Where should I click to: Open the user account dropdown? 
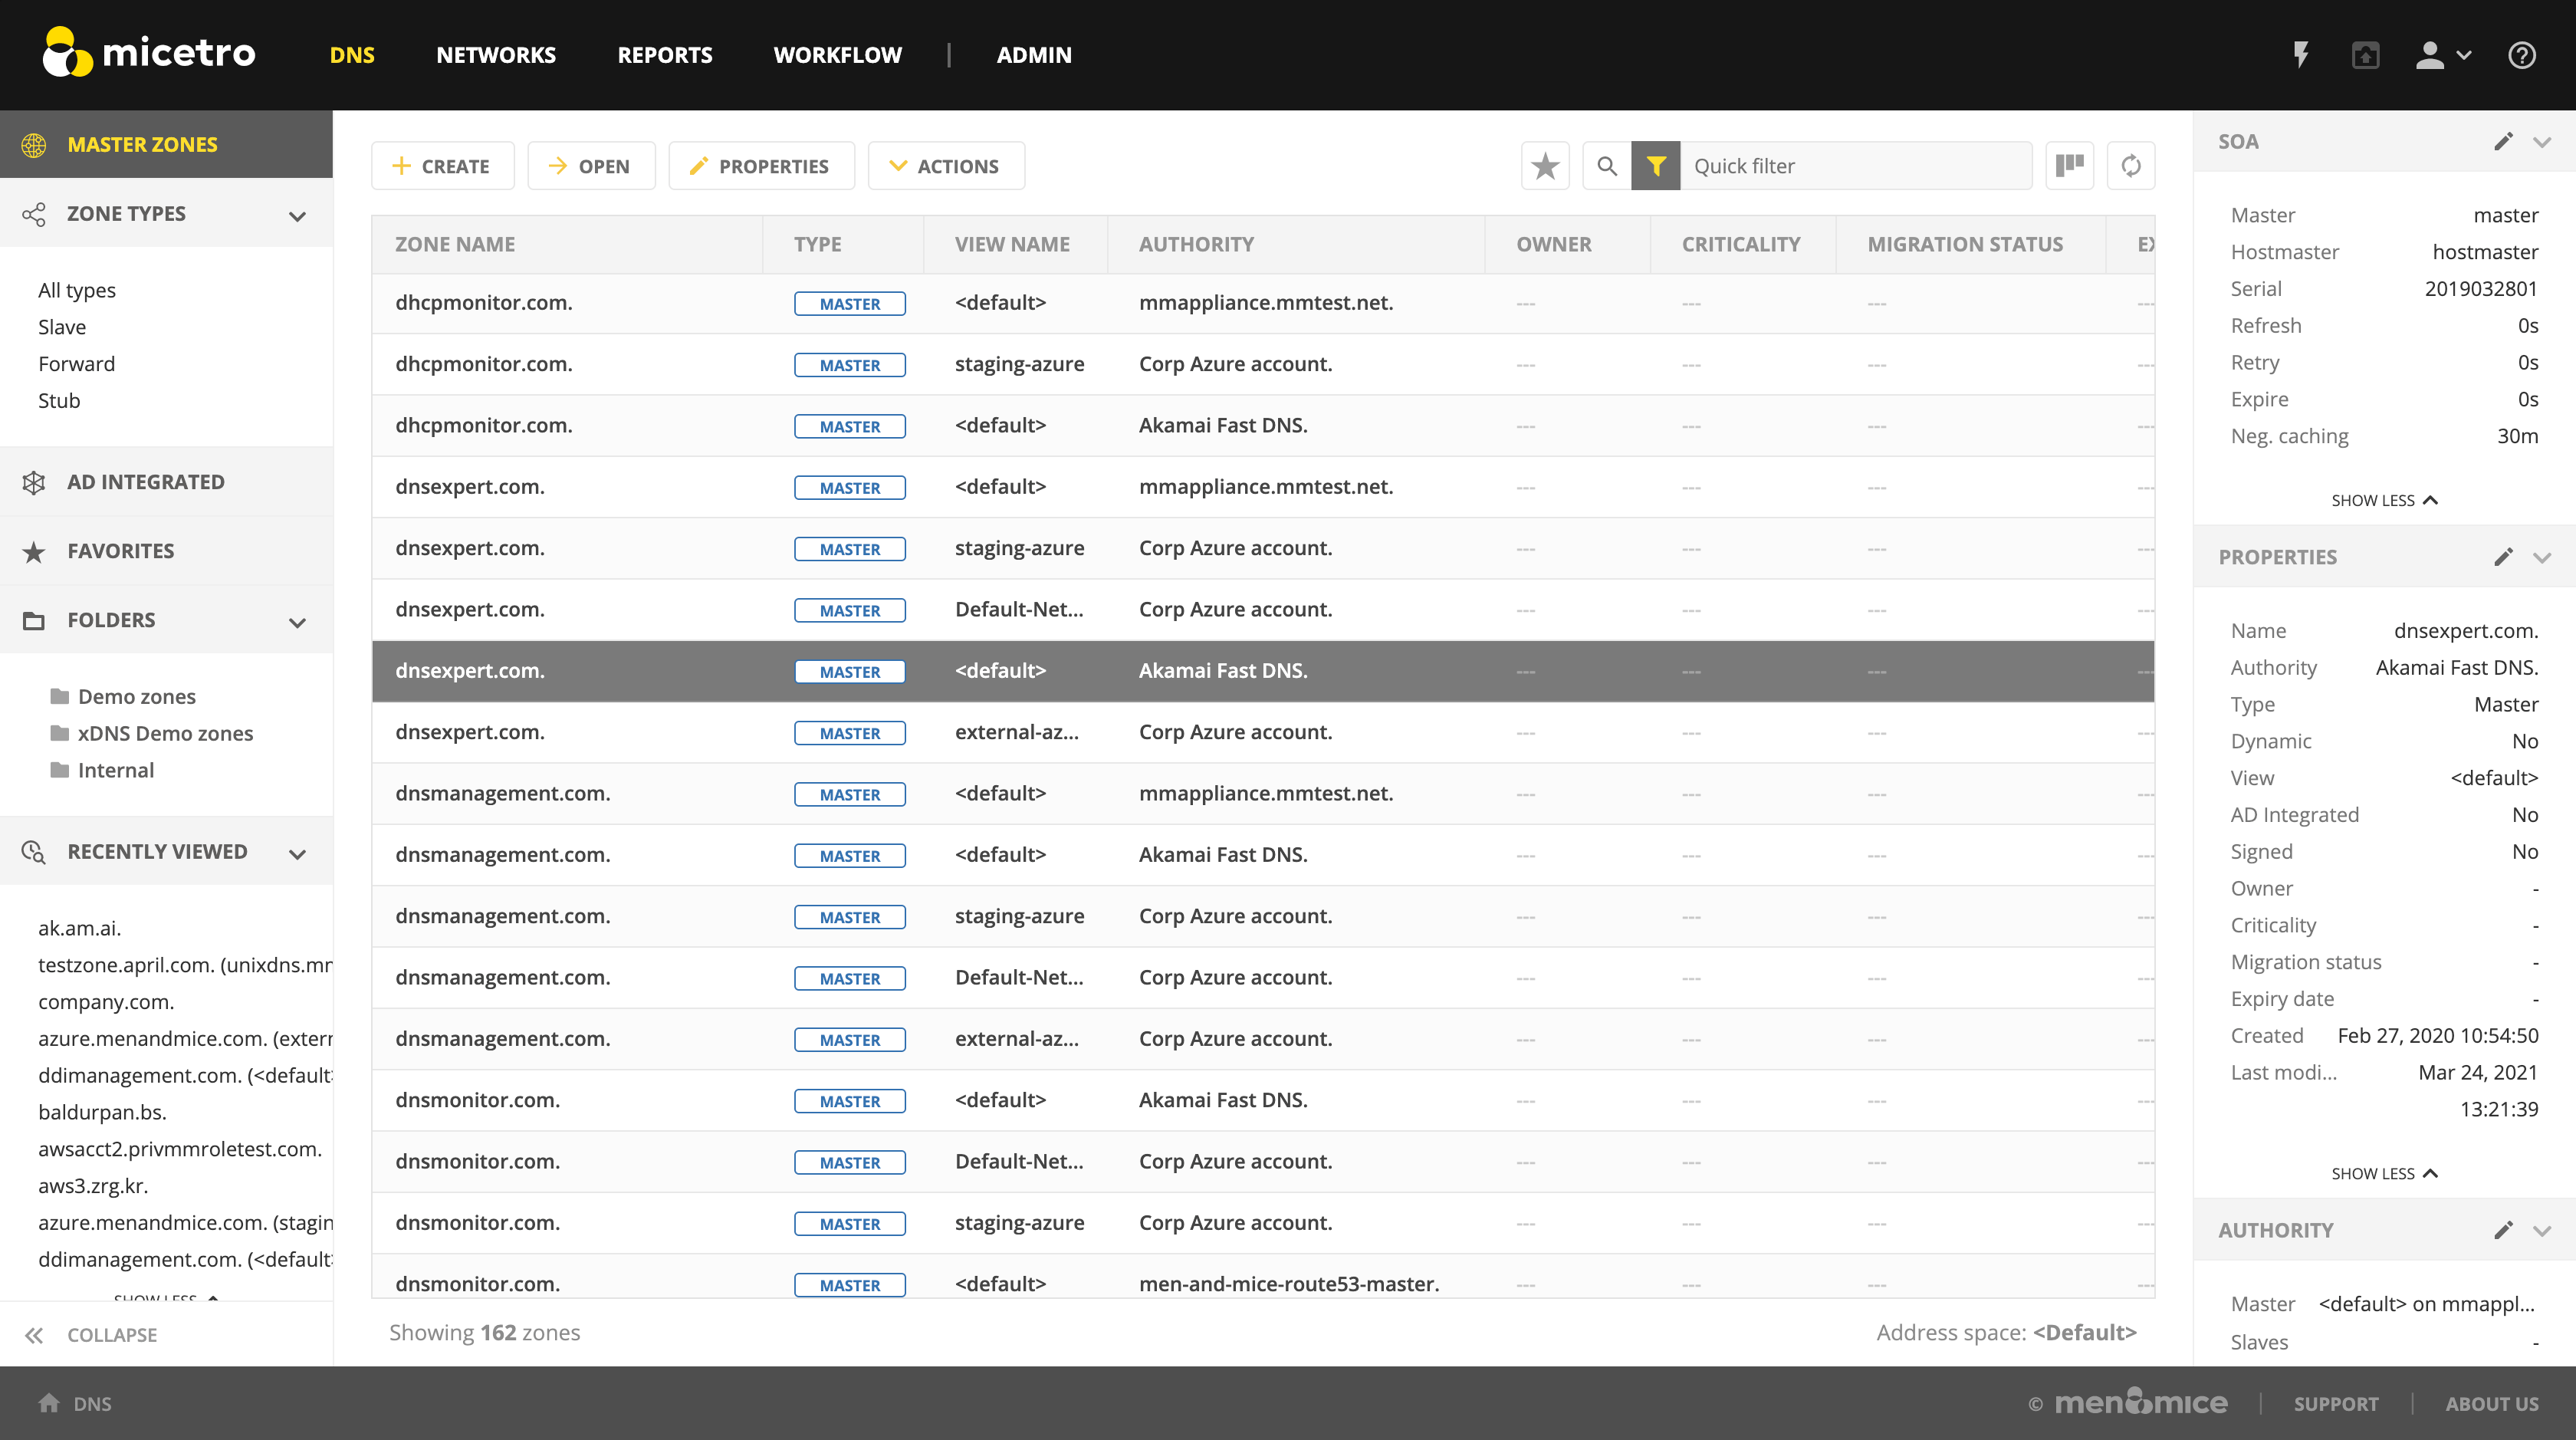2442,55
